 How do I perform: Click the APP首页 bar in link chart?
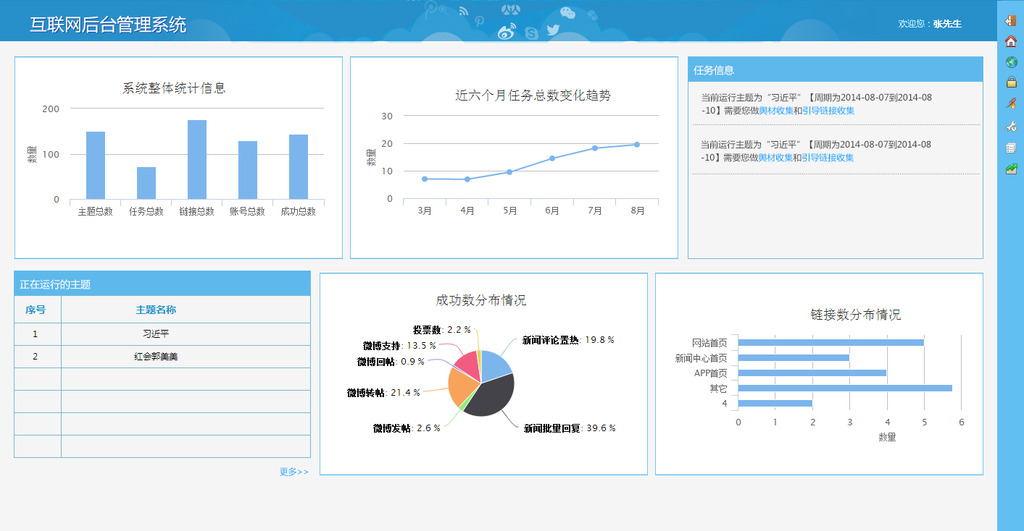812,373
